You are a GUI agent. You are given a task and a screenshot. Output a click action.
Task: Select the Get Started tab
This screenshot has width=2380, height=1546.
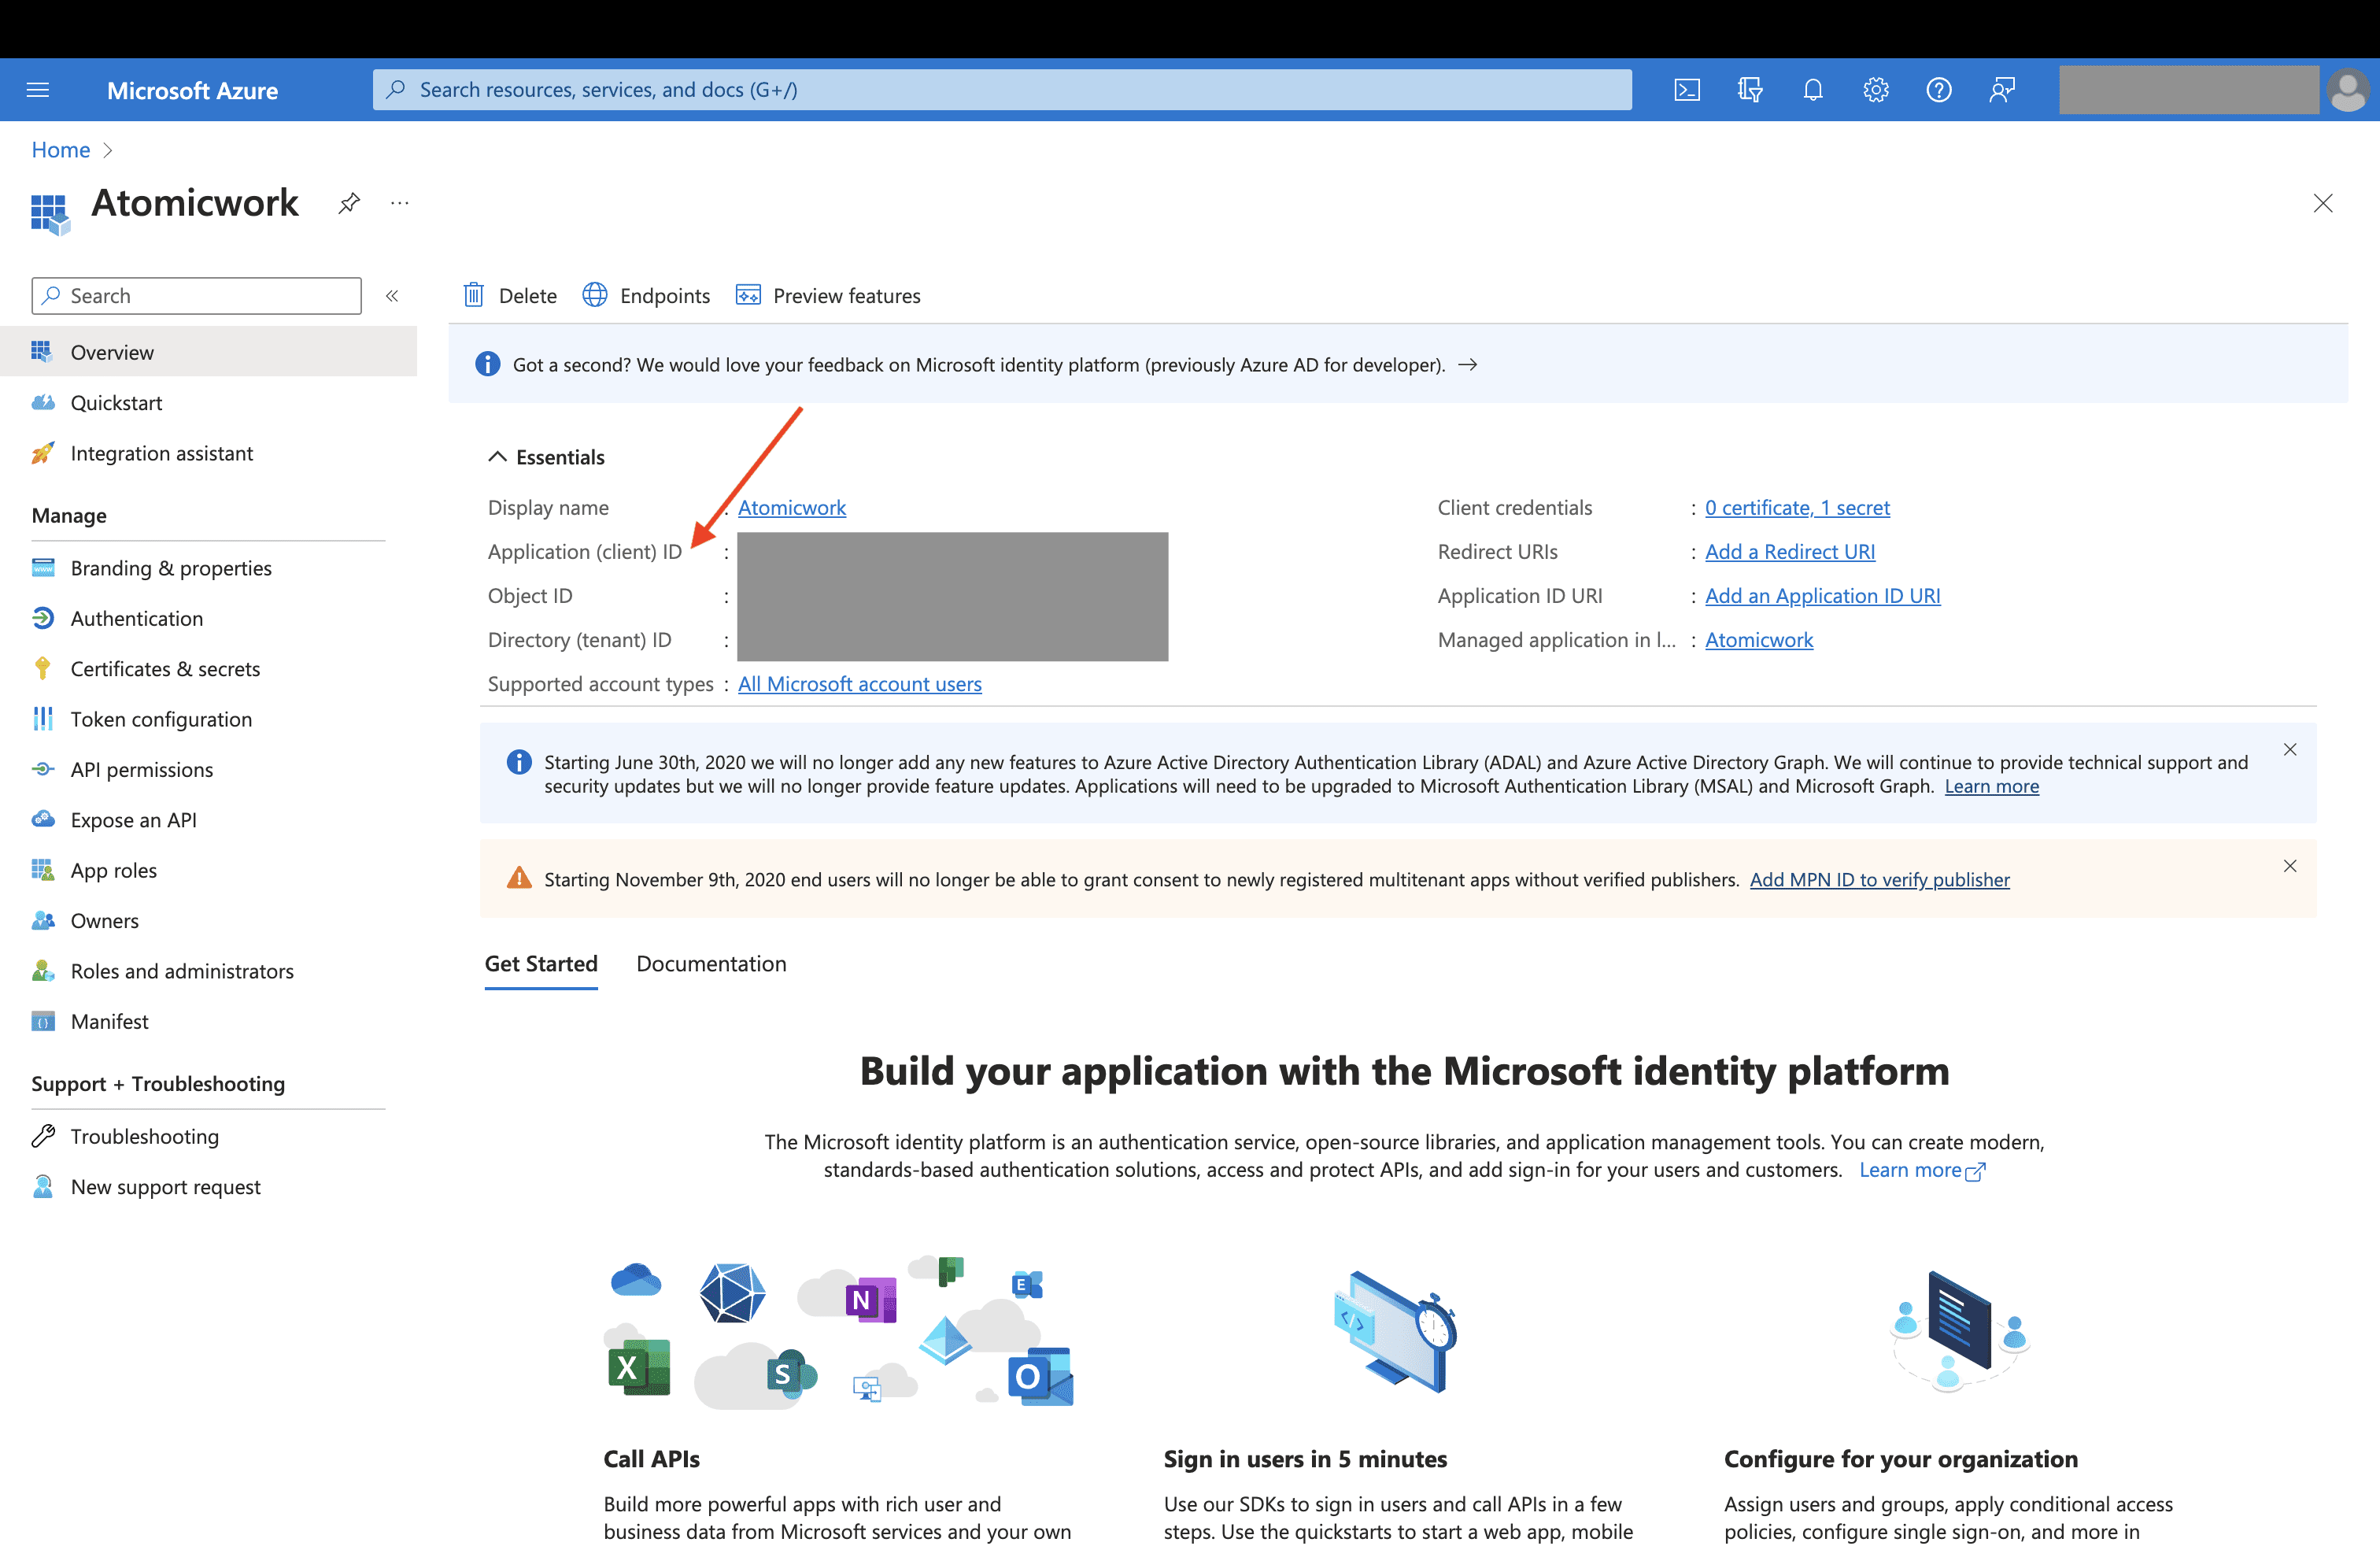[541, 964]
